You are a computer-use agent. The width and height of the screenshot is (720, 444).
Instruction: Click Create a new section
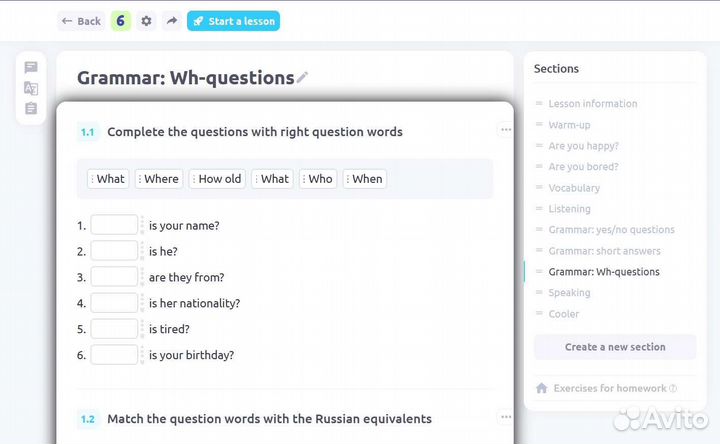point(615,347)
